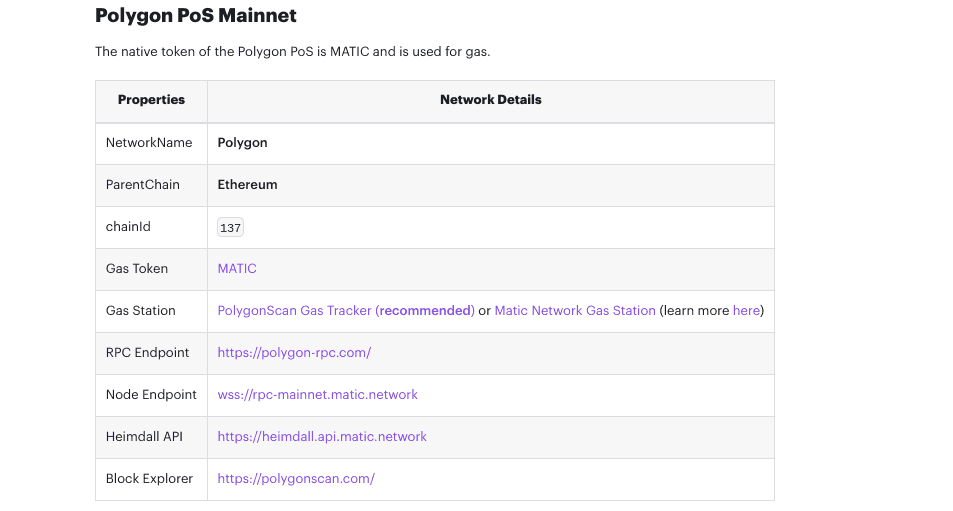Viewport: 953px width, 511px height.
Task: Click the bold Polygon network name value
Action: (243, 143)
